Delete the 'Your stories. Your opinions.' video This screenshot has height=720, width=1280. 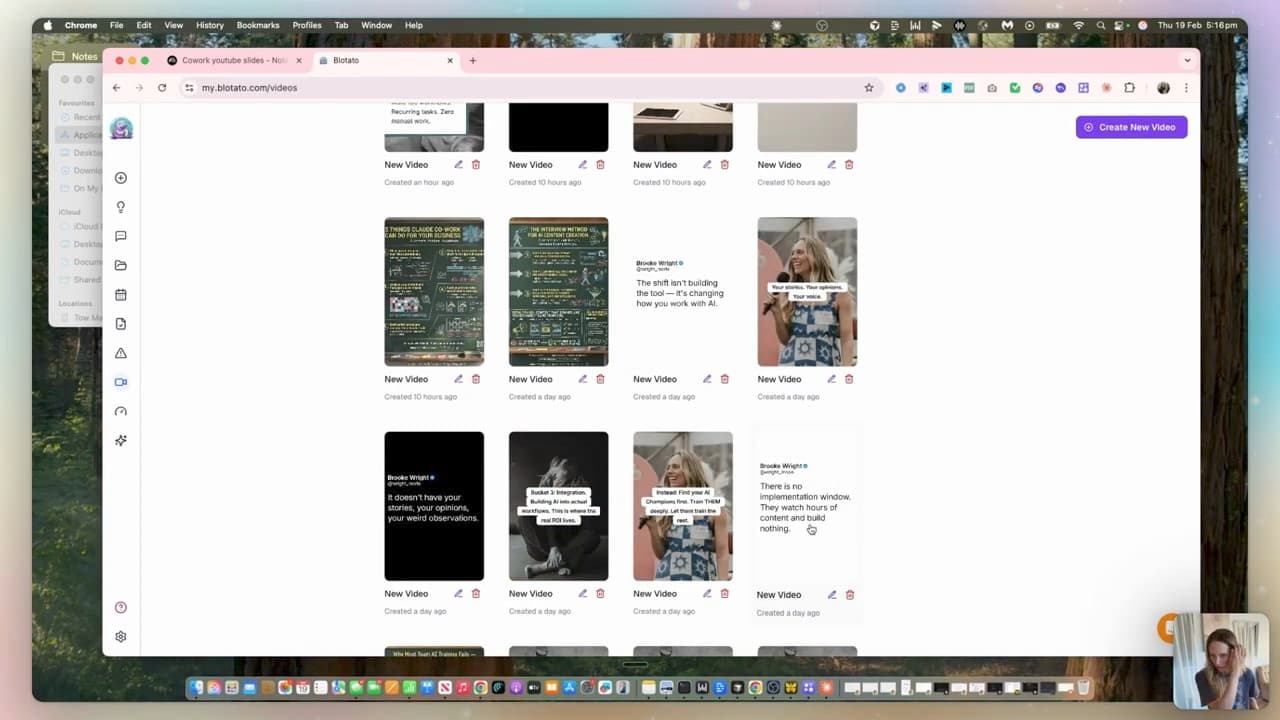click(849, 379)
